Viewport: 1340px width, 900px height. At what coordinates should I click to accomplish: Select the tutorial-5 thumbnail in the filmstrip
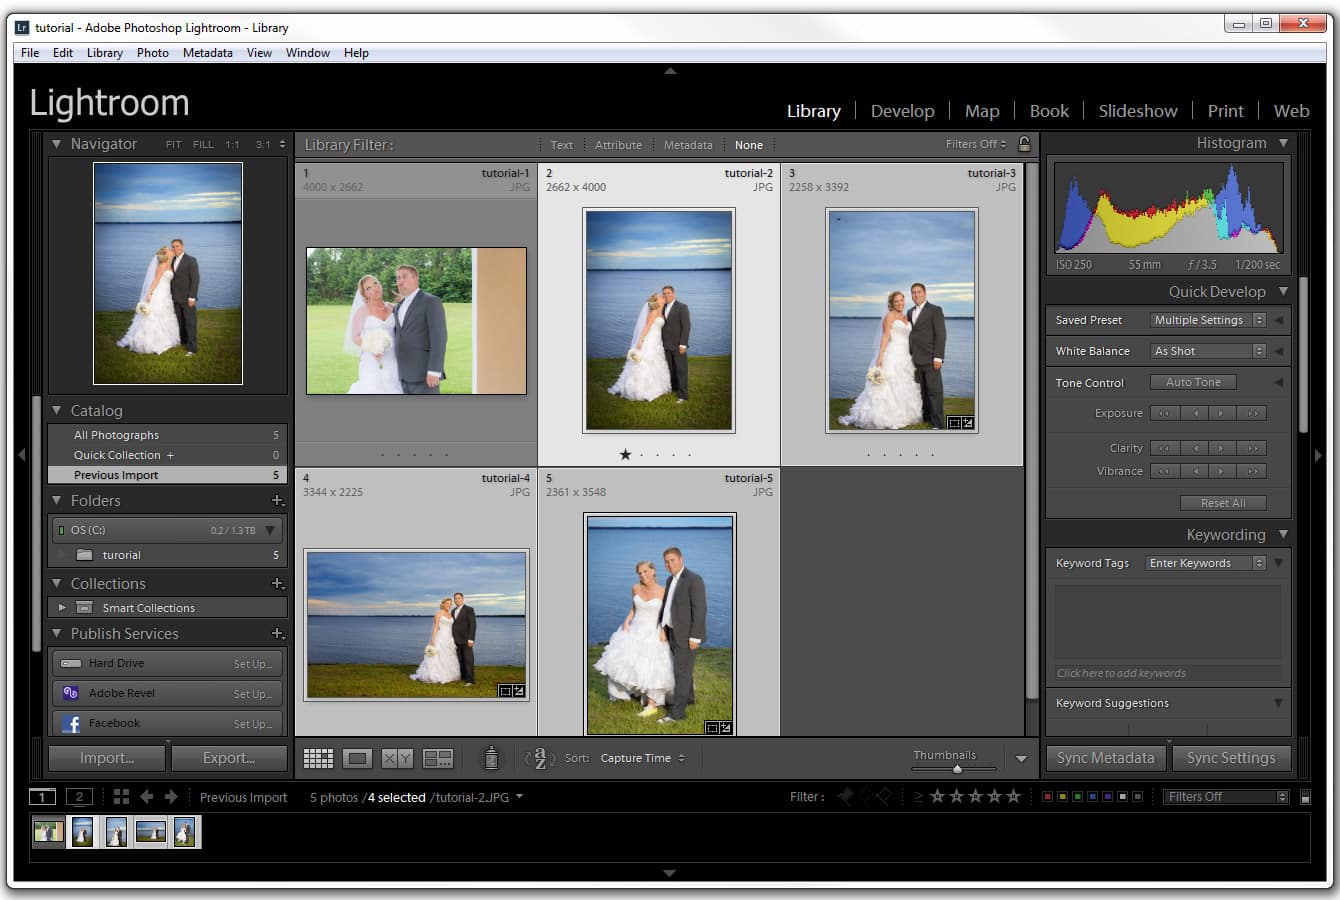click(x=184, y=831)
